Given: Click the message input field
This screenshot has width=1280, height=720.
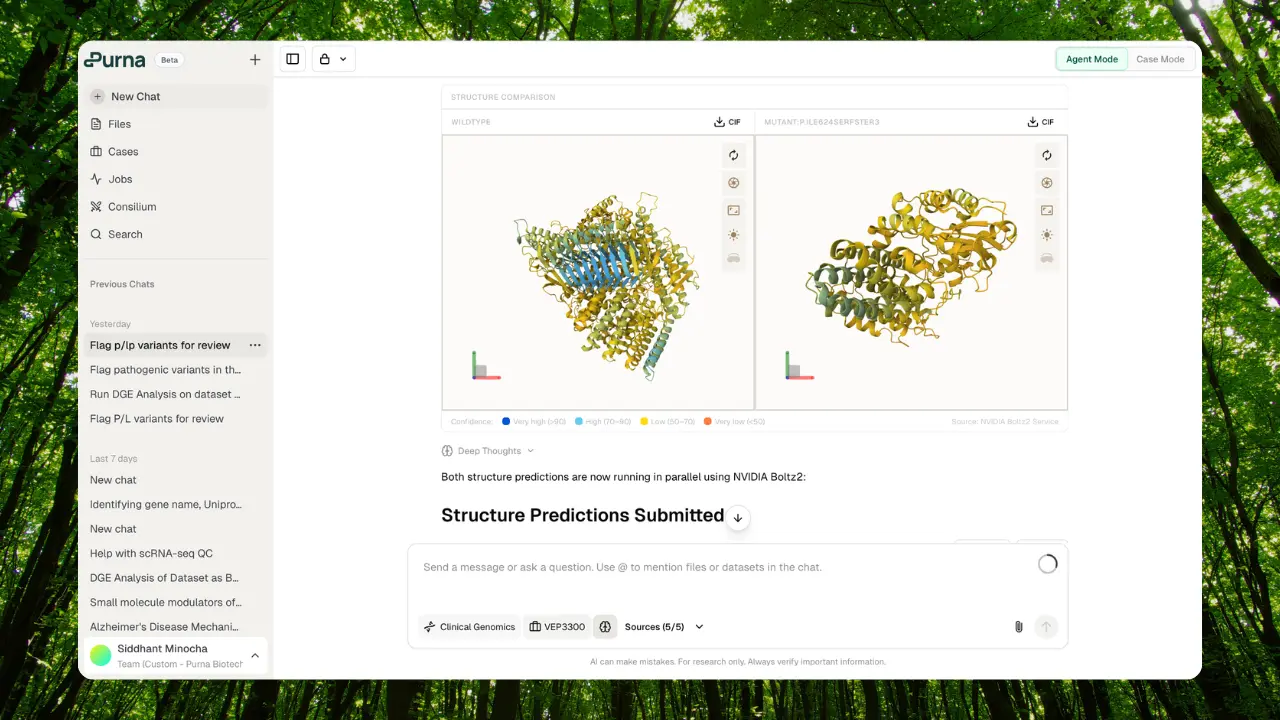Looking at the screenshot, I should 720,567.
